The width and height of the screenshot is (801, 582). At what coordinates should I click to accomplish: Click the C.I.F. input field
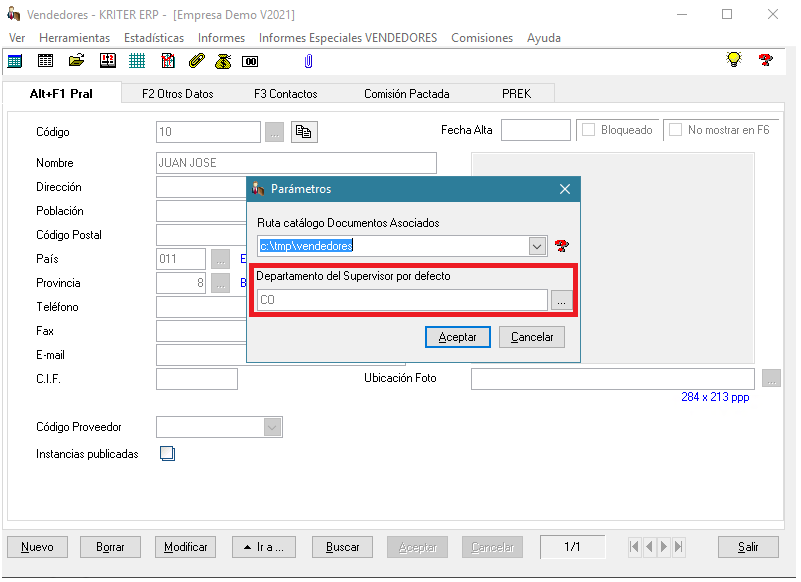197,379
